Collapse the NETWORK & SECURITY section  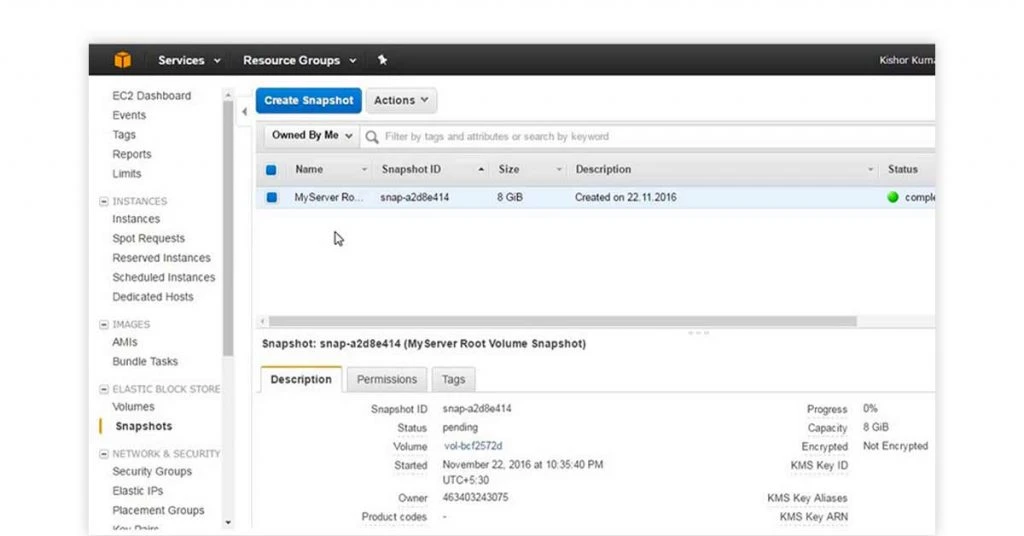(x=103, y=454)
